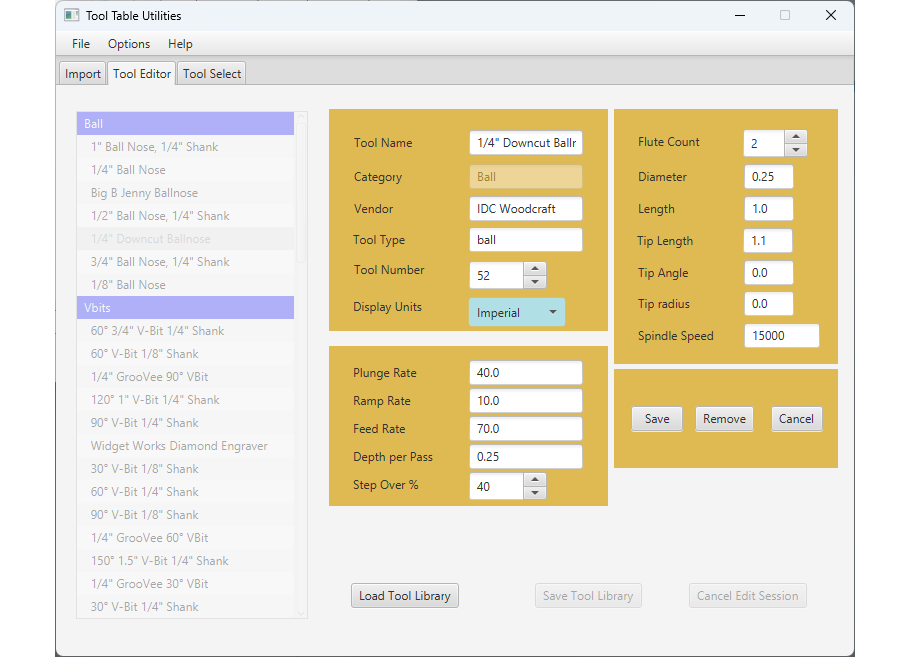910x657 pixels.
Task: Click the Length input field
Action: point(769,208)
